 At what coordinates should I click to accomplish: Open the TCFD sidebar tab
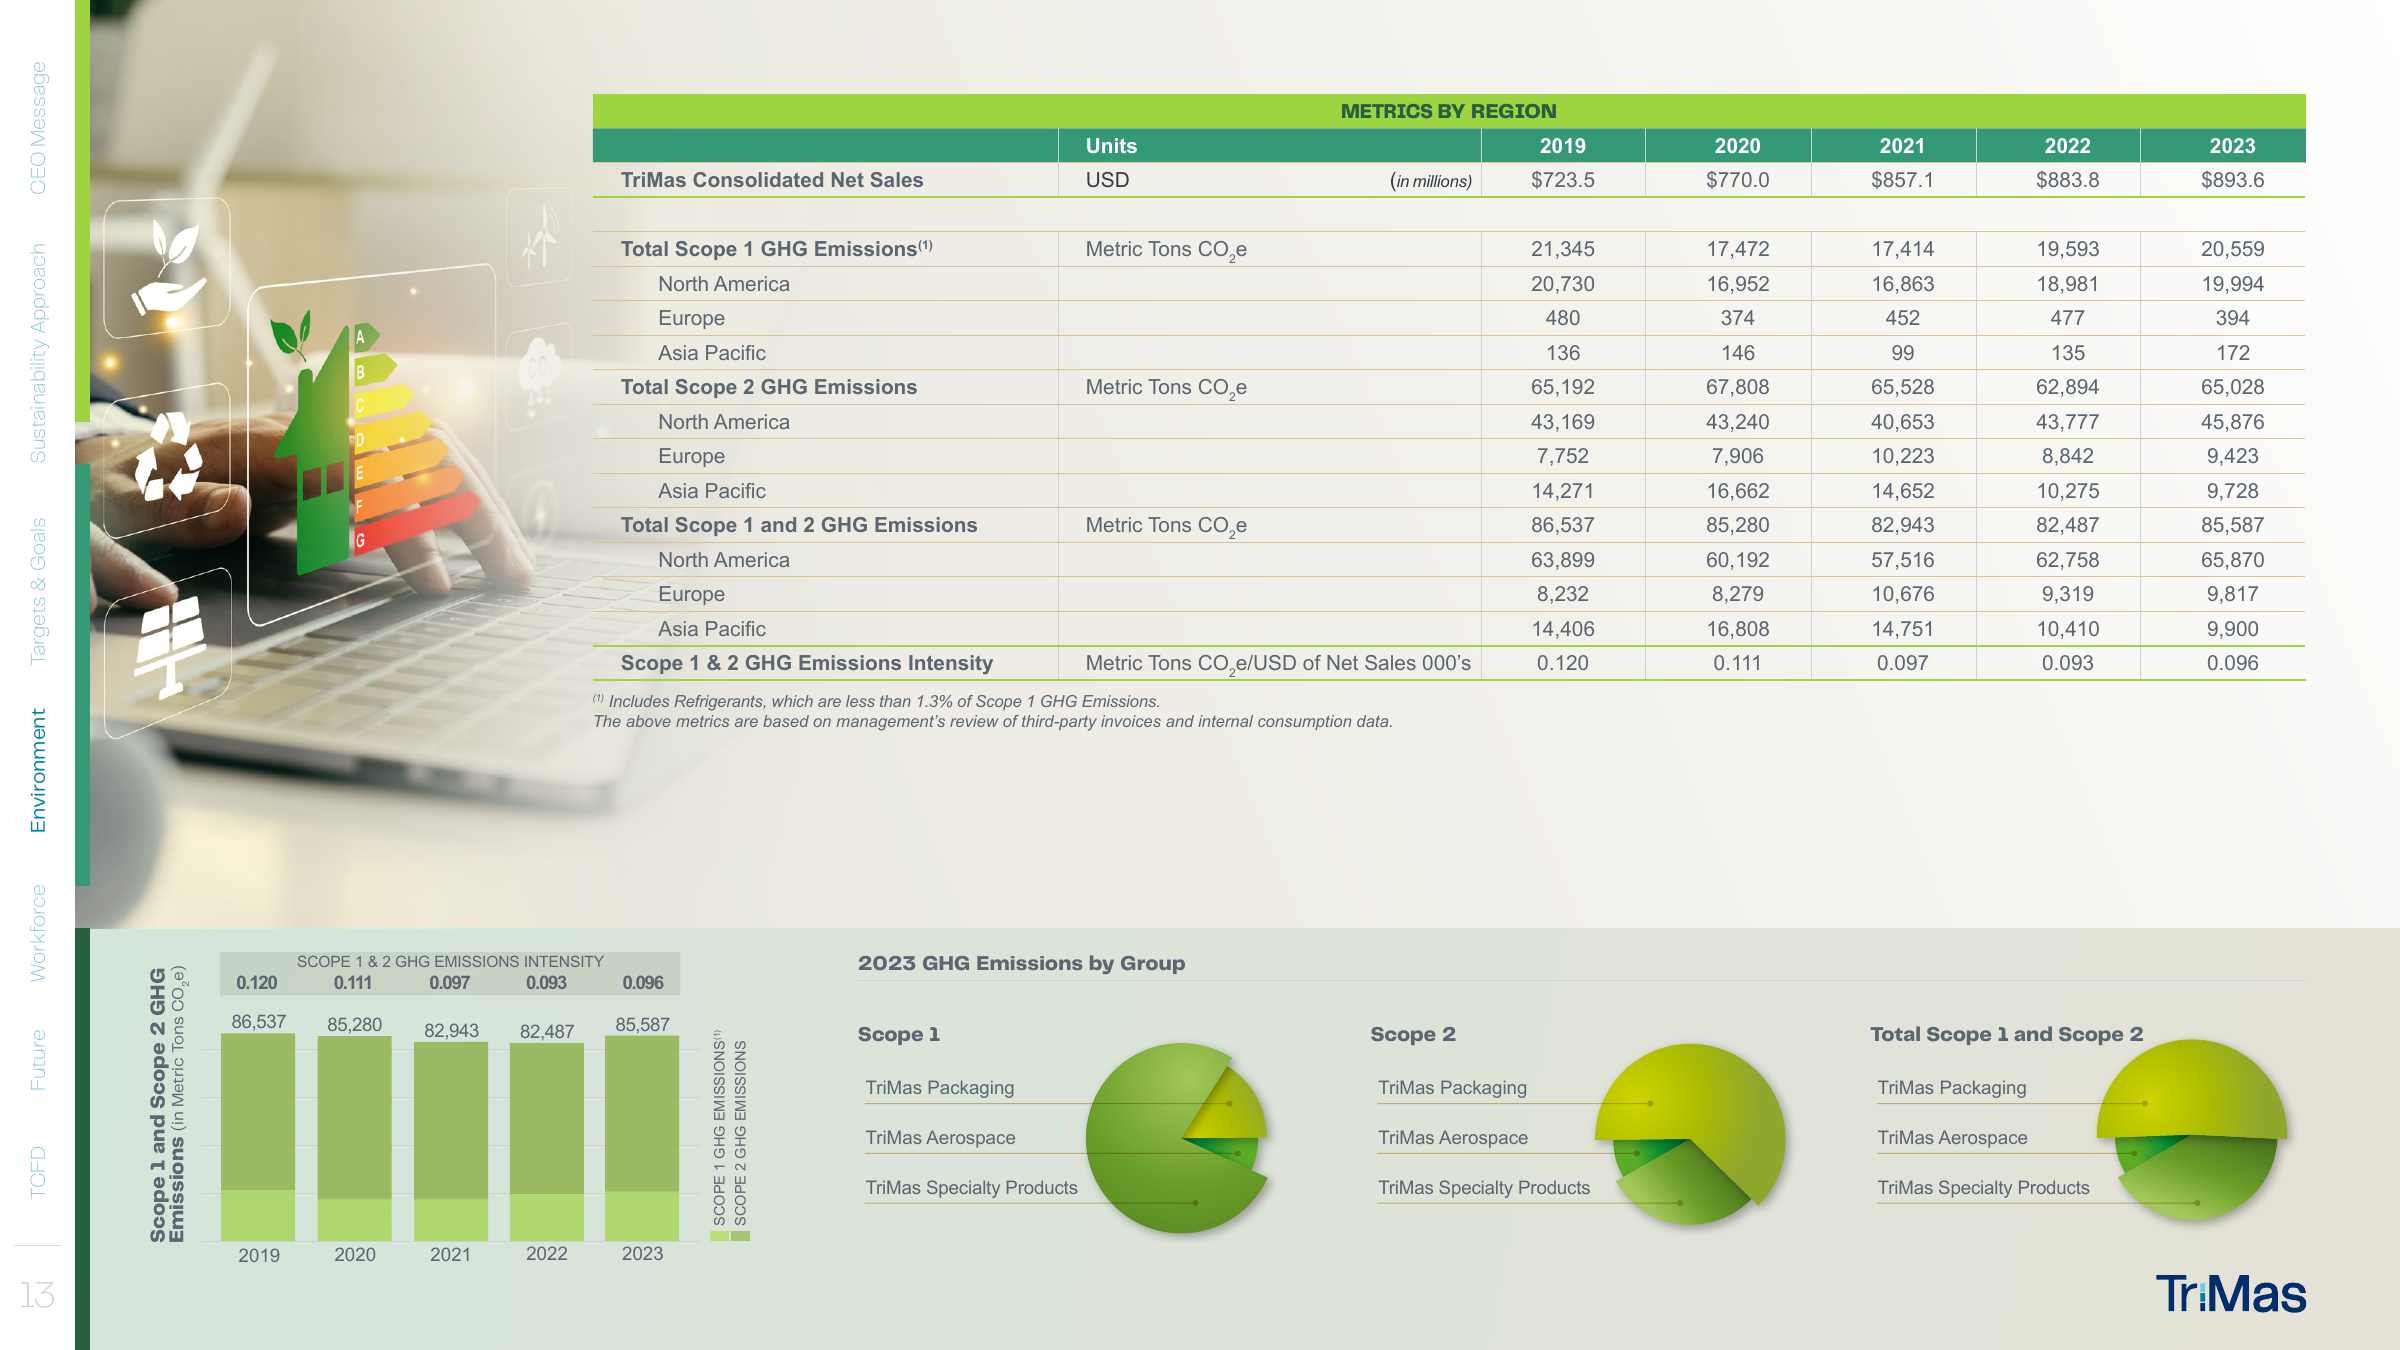pyautogui.click(x=38, y=1172)
